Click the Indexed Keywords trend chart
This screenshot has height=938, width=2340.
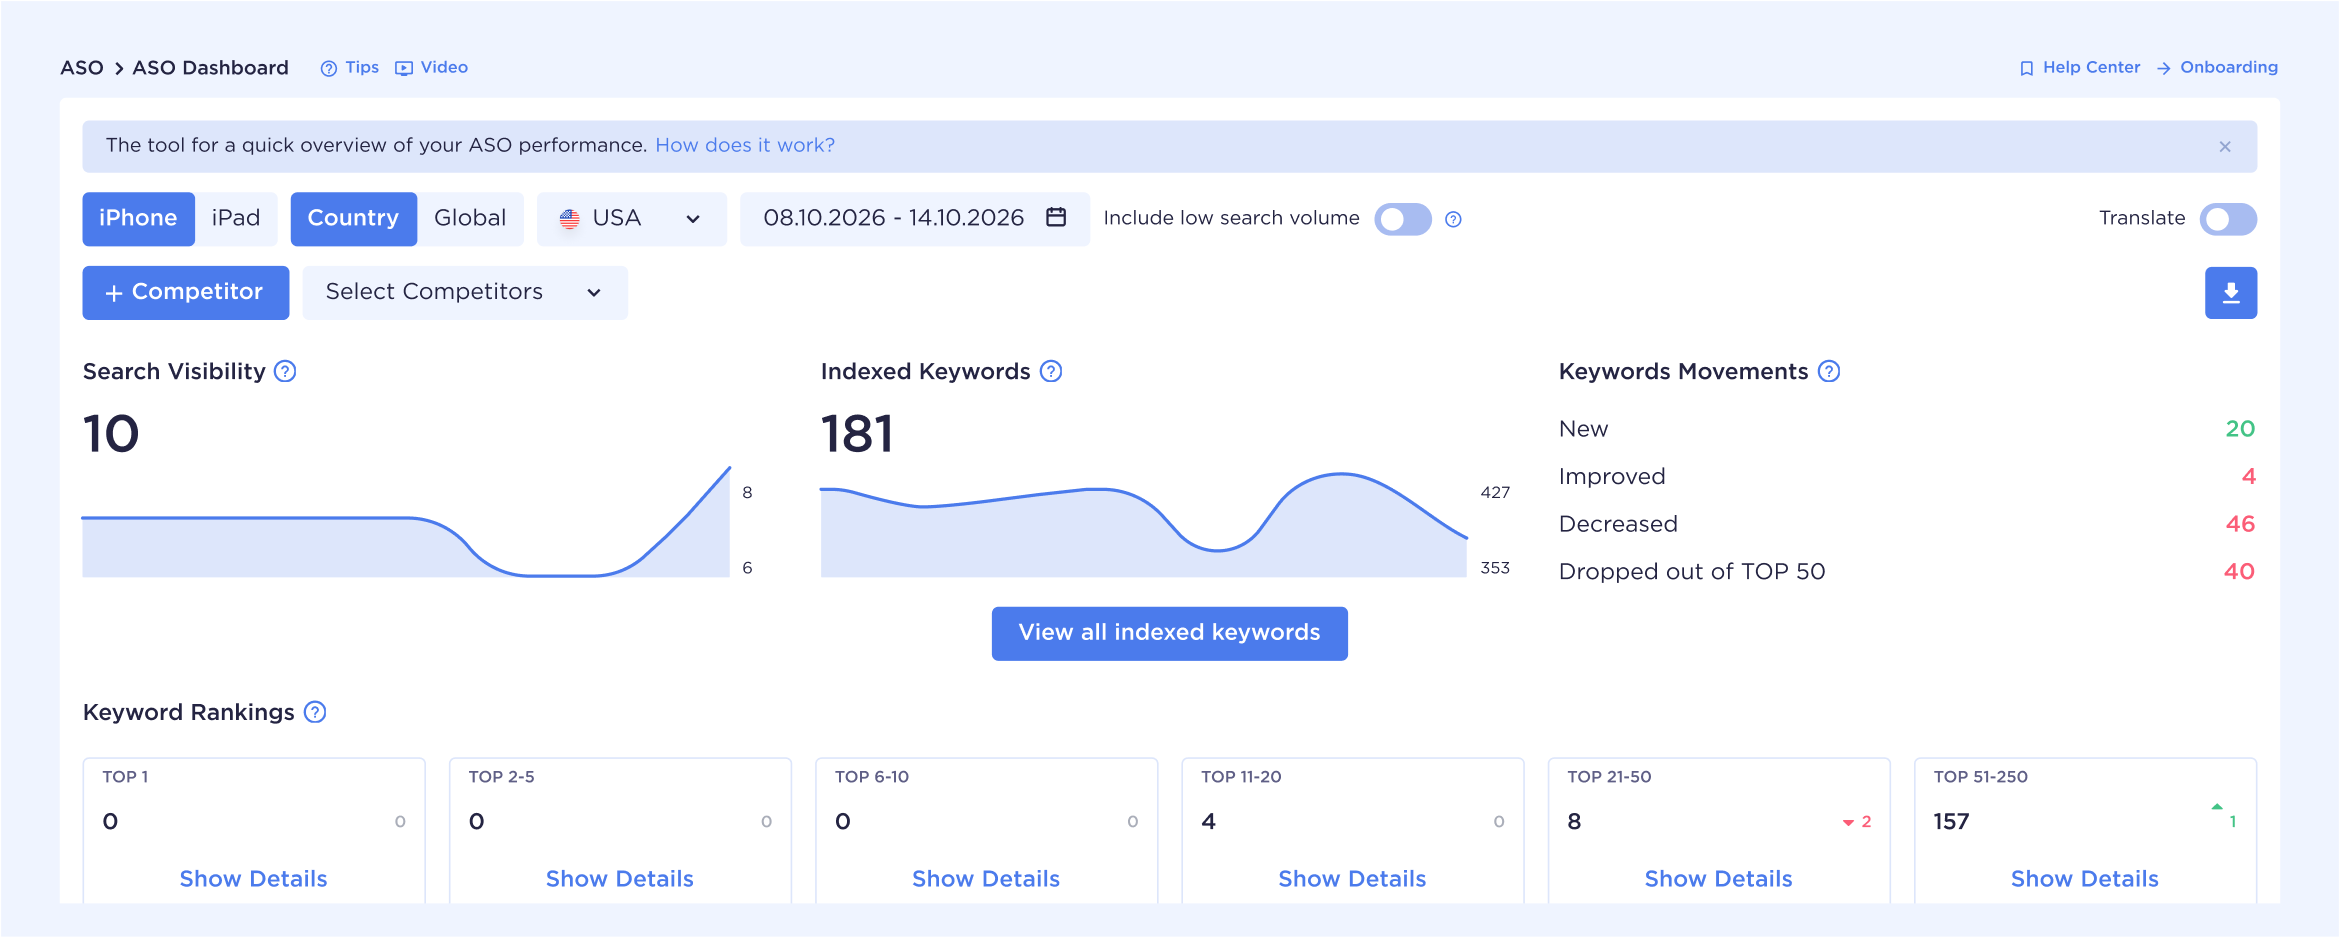coord(1144,525)
